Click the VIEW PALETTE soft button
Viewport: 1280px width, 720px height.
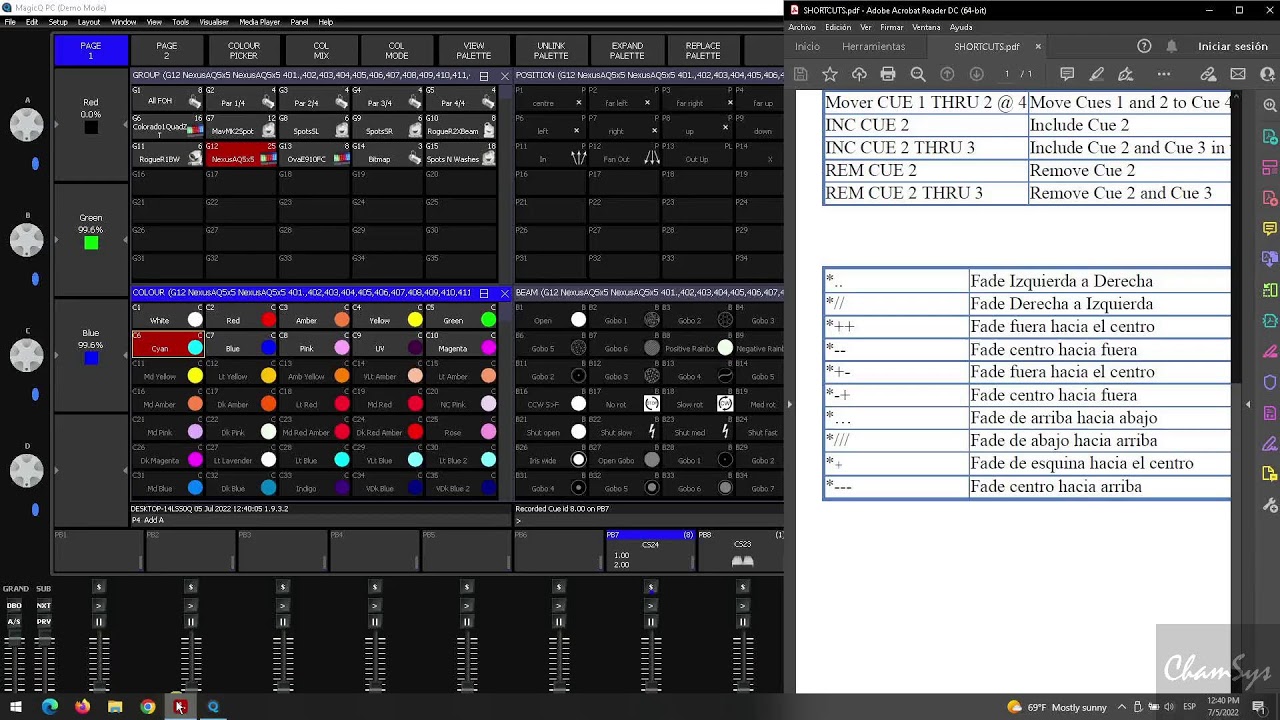474,51
